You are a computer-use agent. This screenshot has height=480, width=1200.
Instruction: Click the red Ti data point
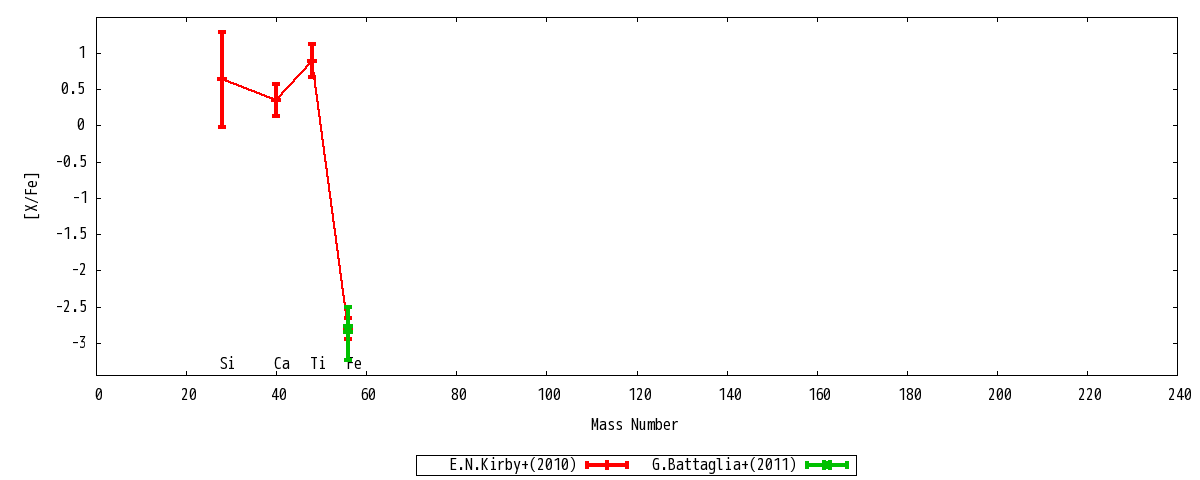coord(312,61)
